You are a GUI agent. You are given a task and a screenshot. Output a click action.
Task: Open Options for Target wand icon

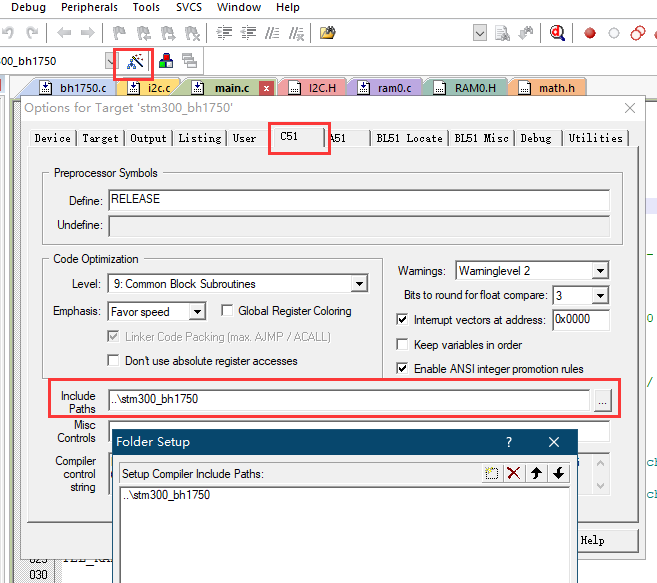(x=135, y=62)
